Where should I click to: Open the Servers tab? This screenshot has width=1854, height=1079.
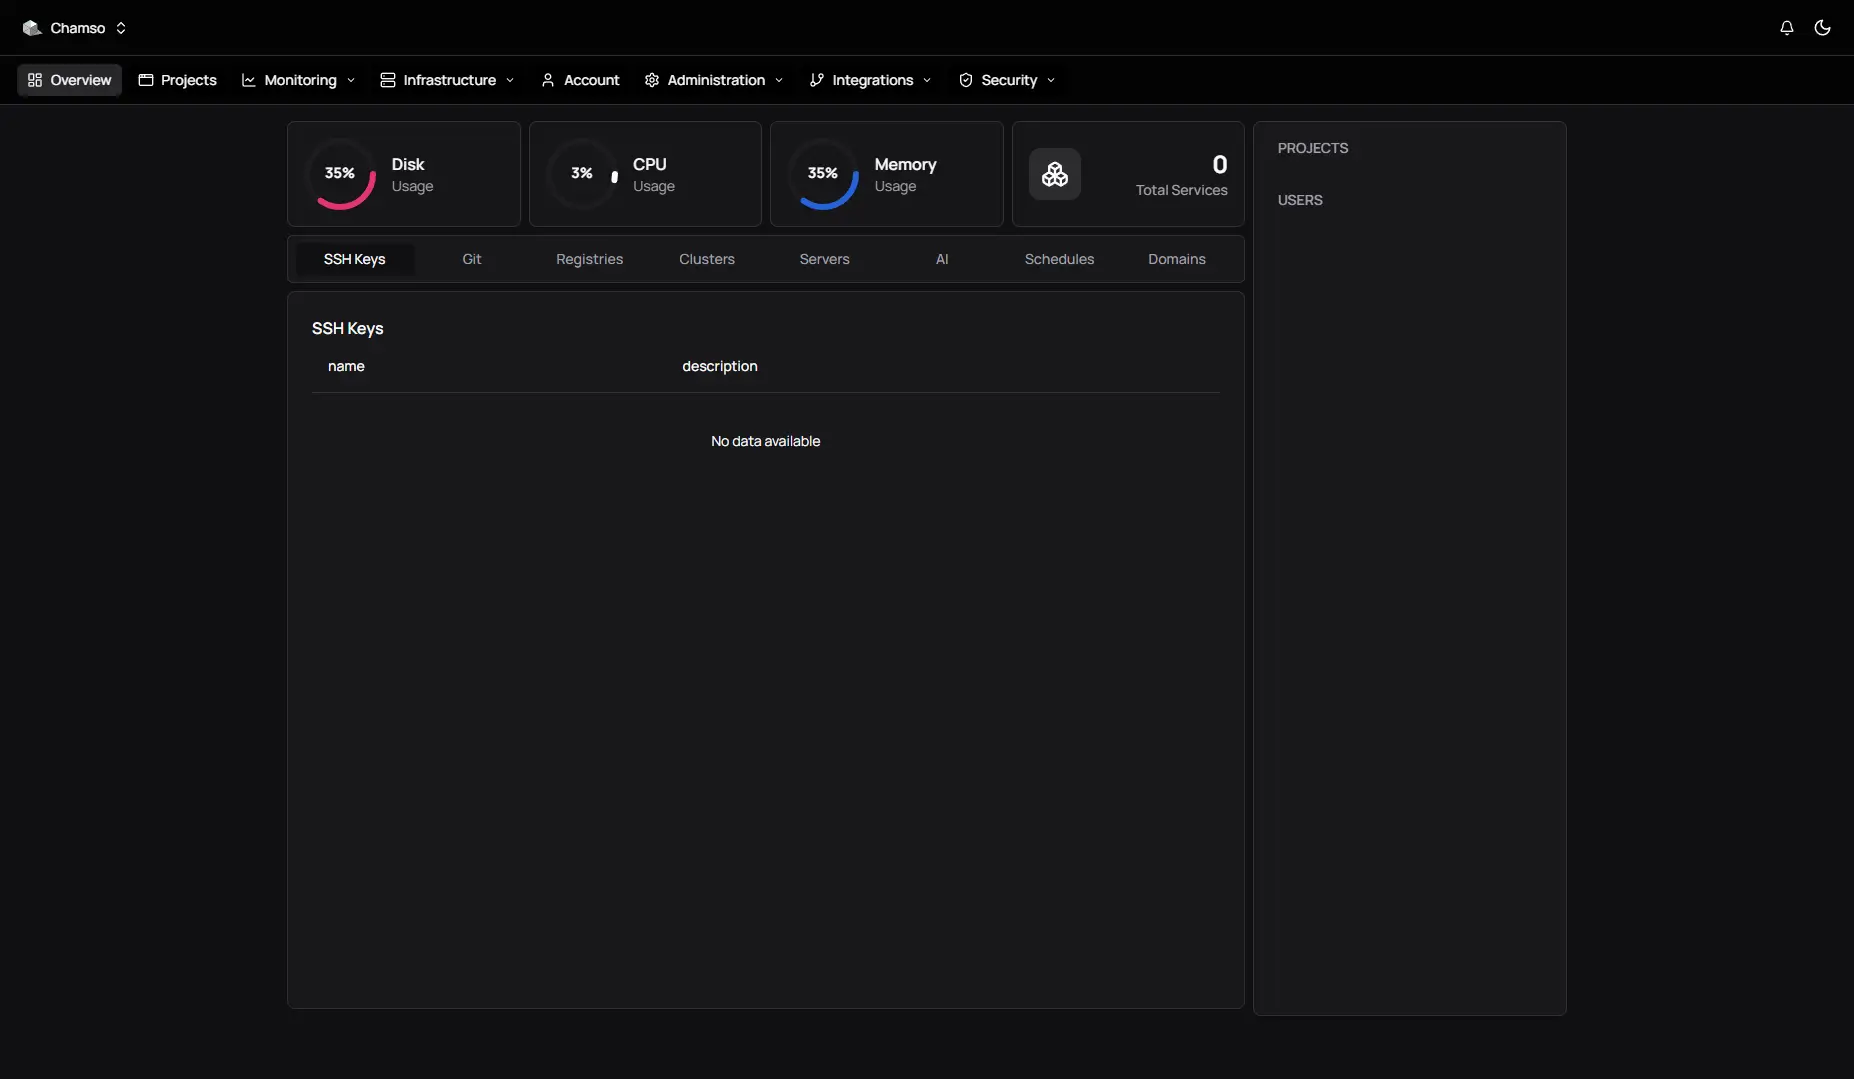(x=824, y=259)
